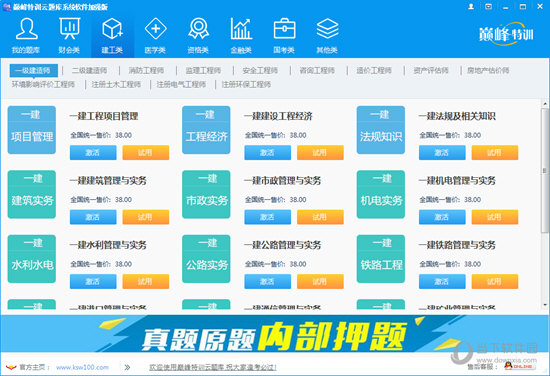
Task: Try 一建市政管理与实务 course
Action: point(320,217)
